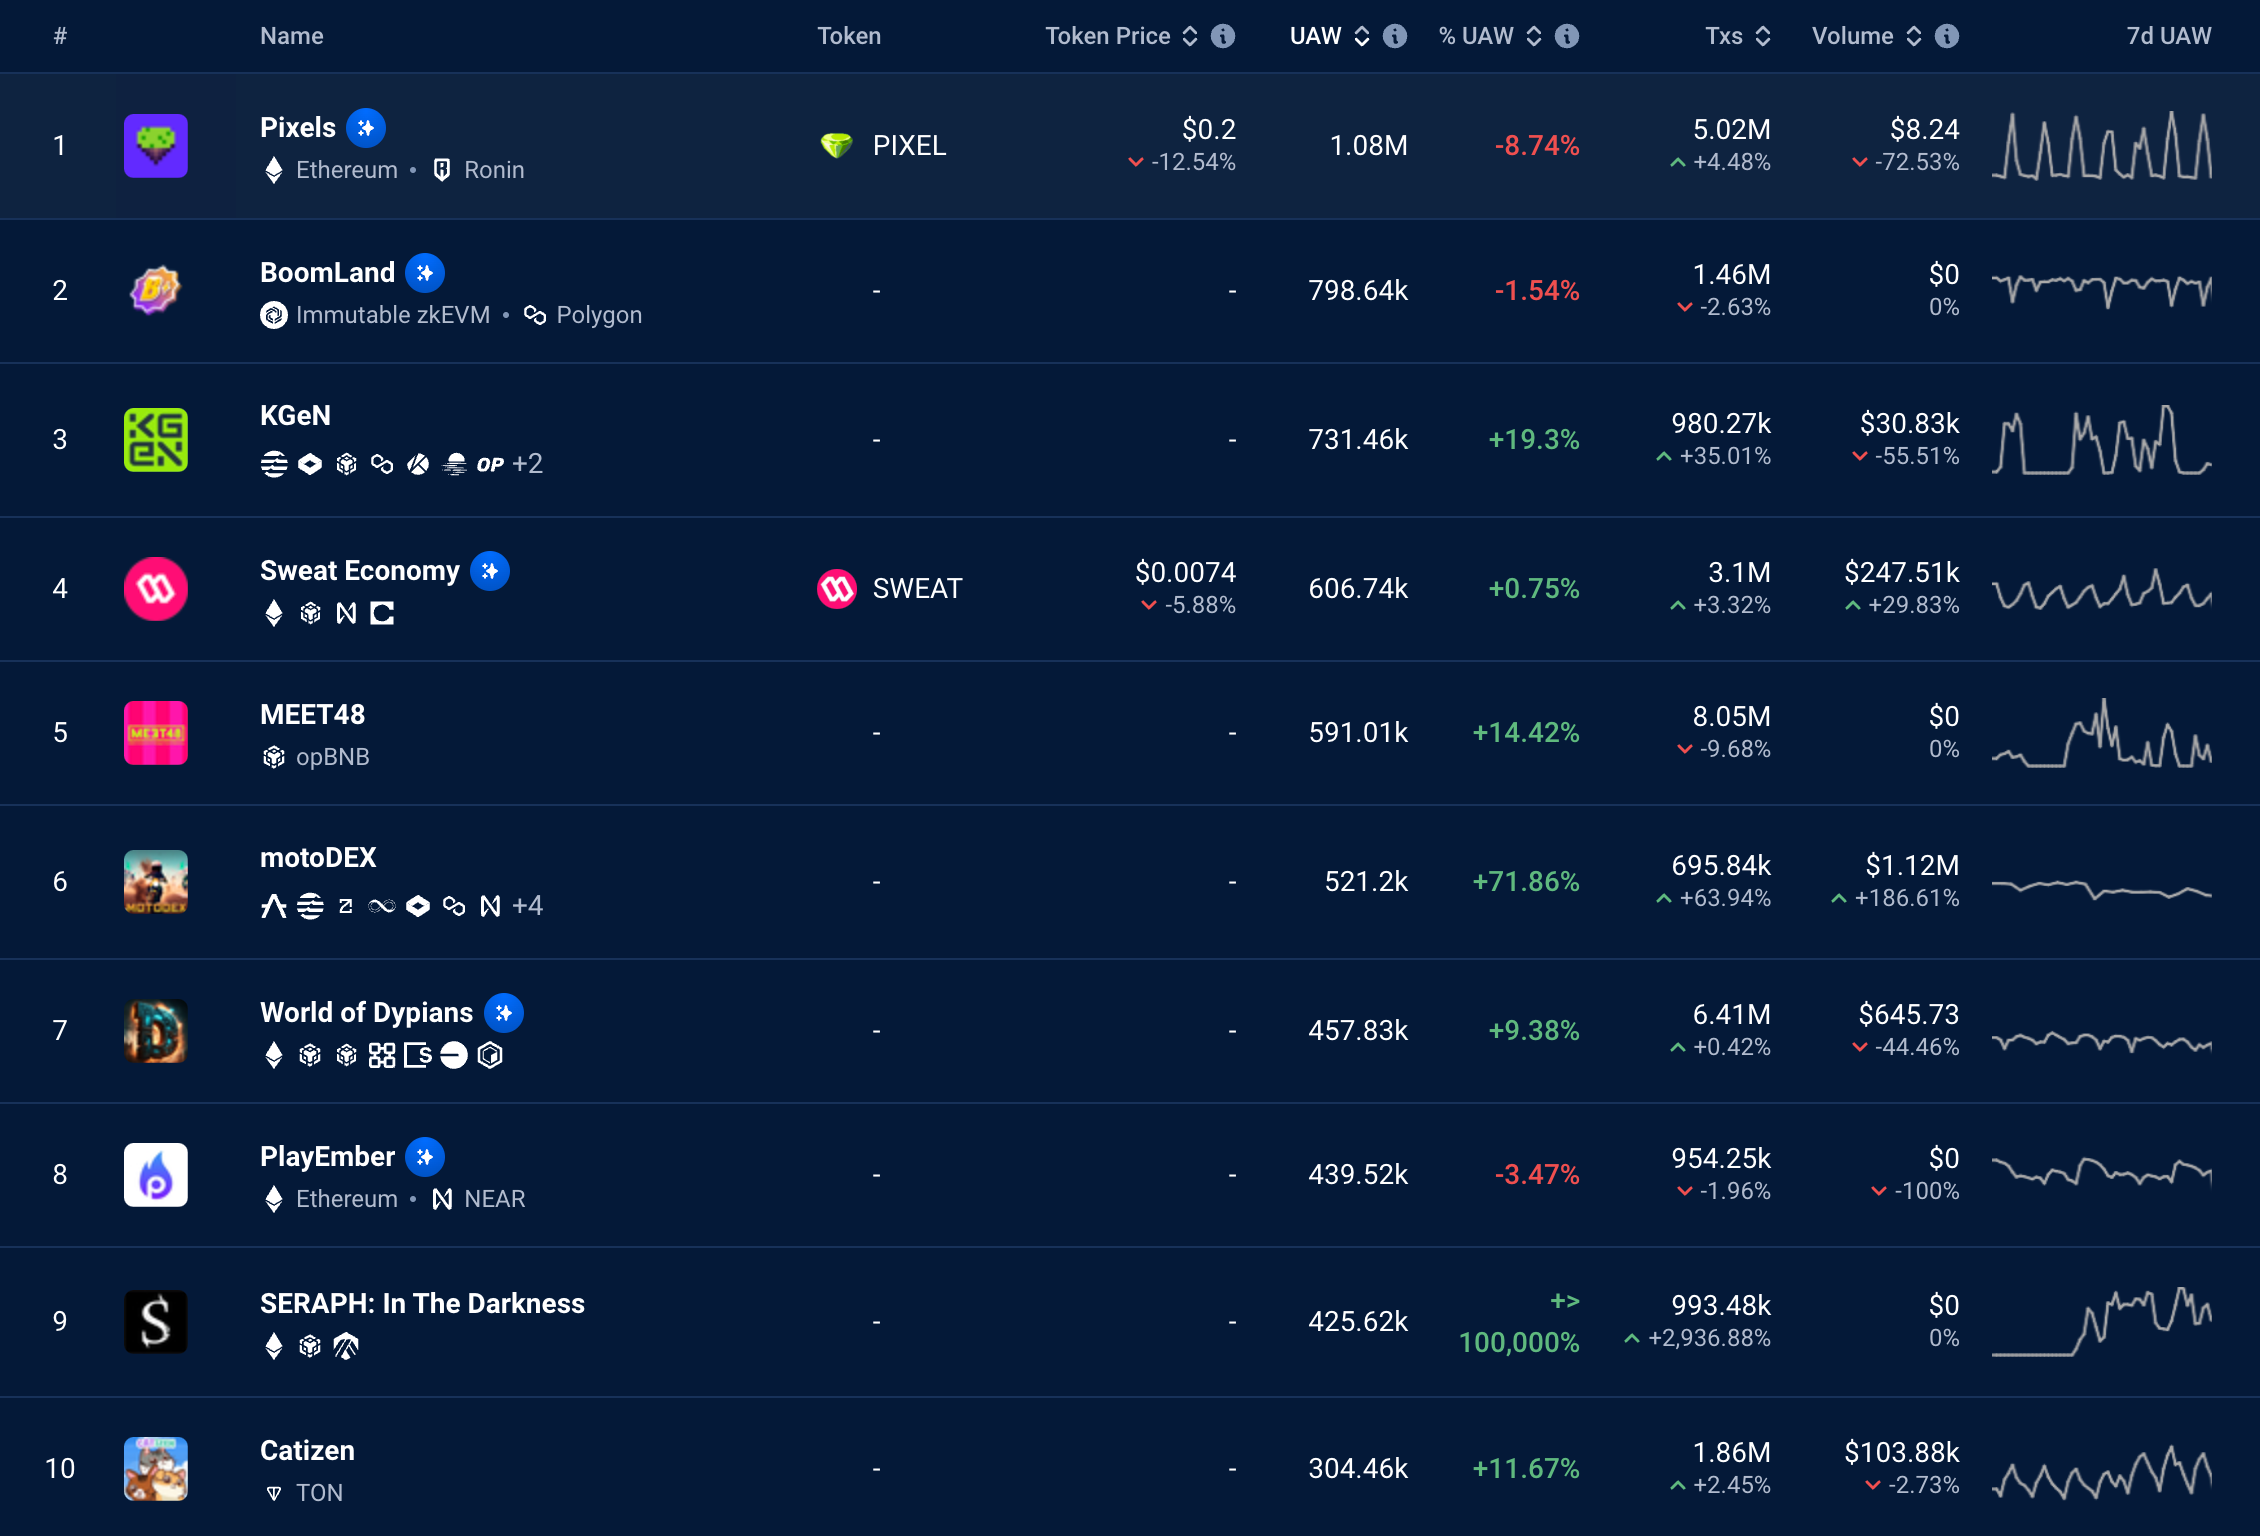Click the info icon beside Token Price
This screenshot has width=2260, height=1536.
click(1223, 36)
